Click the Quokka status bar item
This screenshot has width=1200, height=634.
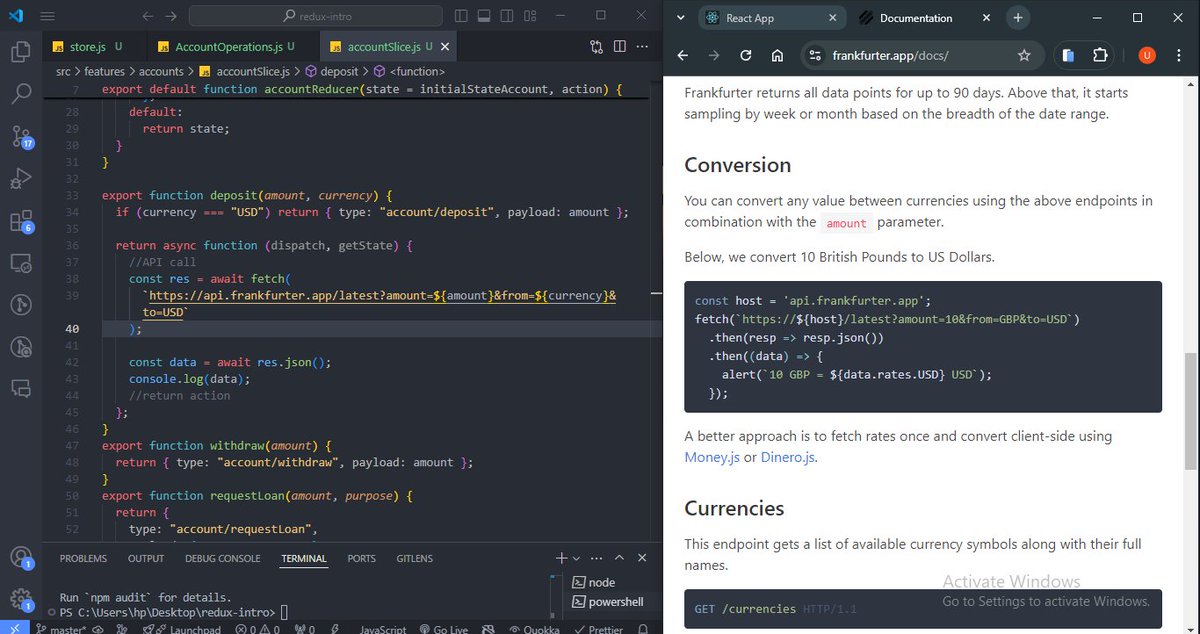[x=536, y=628]
